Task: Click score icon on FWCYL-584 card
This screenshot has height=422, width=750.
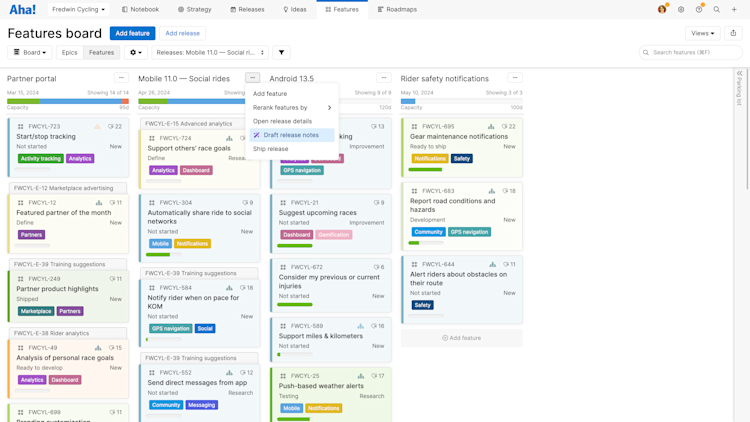Action: click(229, 288)
